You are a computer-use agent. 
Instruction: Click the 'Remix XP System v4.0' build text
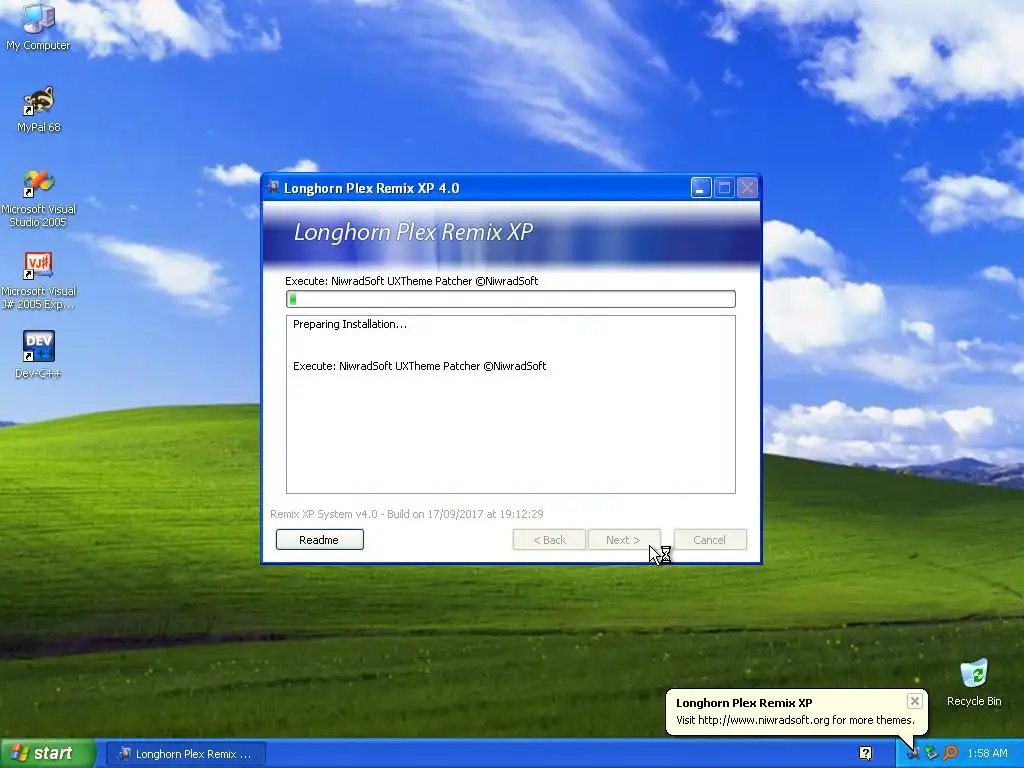coord(406,514)
